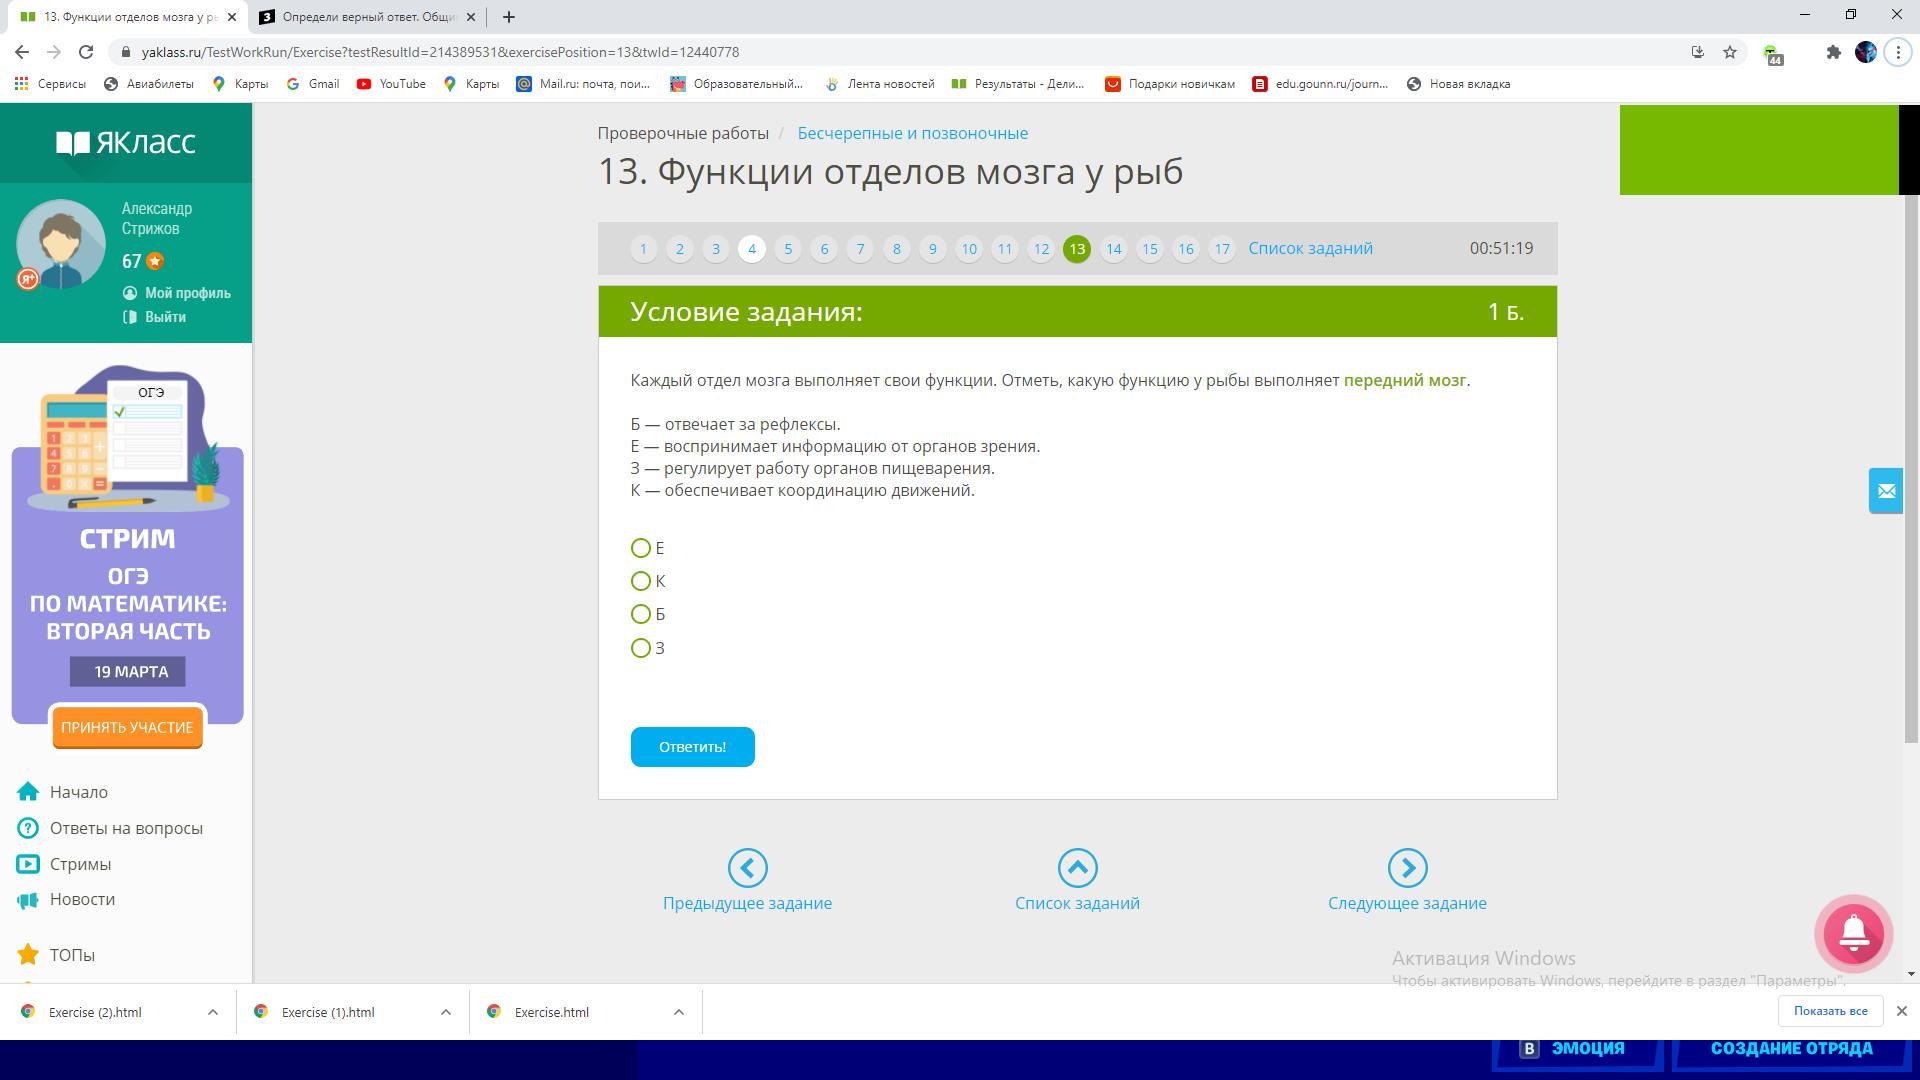Go to task number 14
This screenshot has height=1080, width=1920.
tap(1113, 249)
